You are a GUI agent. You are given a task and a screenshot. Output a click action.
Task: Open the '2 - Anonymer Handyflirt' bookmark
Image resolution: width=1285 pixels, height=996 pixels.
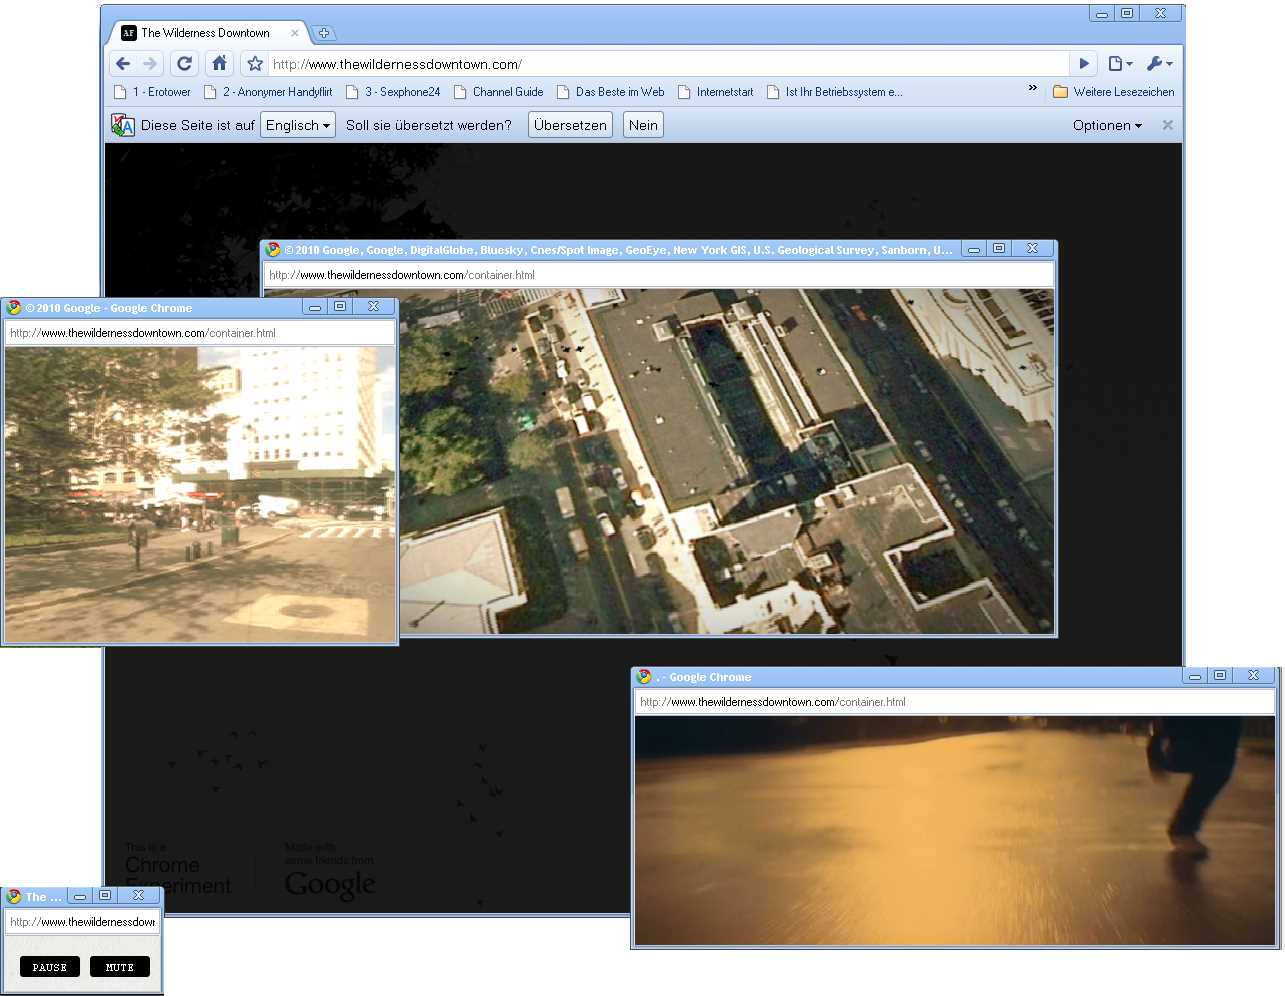click(x=268, y=92)
